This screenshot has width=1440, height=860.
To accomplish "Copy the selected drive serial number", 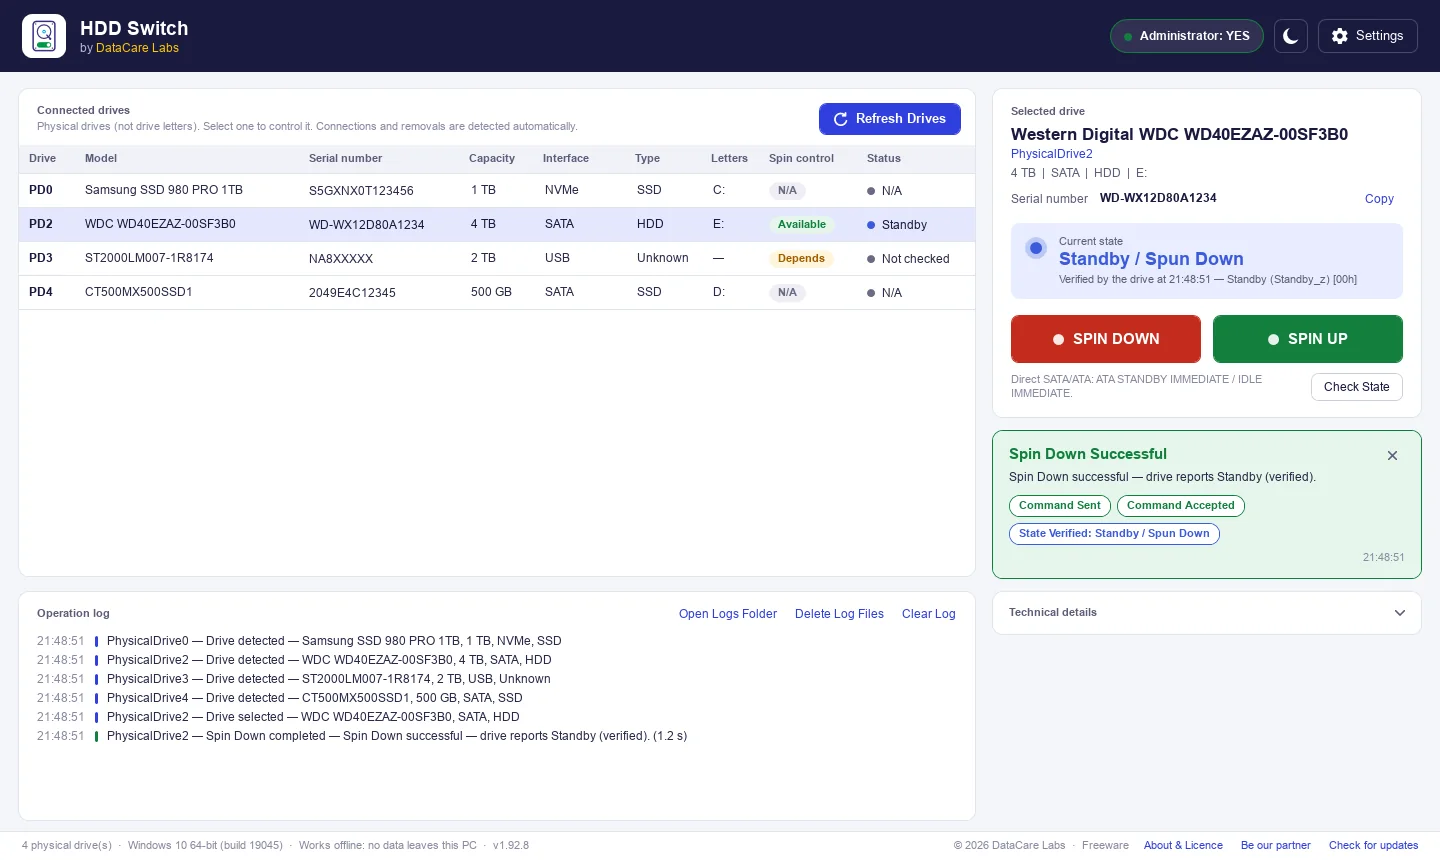I will pyautogui.click(x=1379, y=199).
